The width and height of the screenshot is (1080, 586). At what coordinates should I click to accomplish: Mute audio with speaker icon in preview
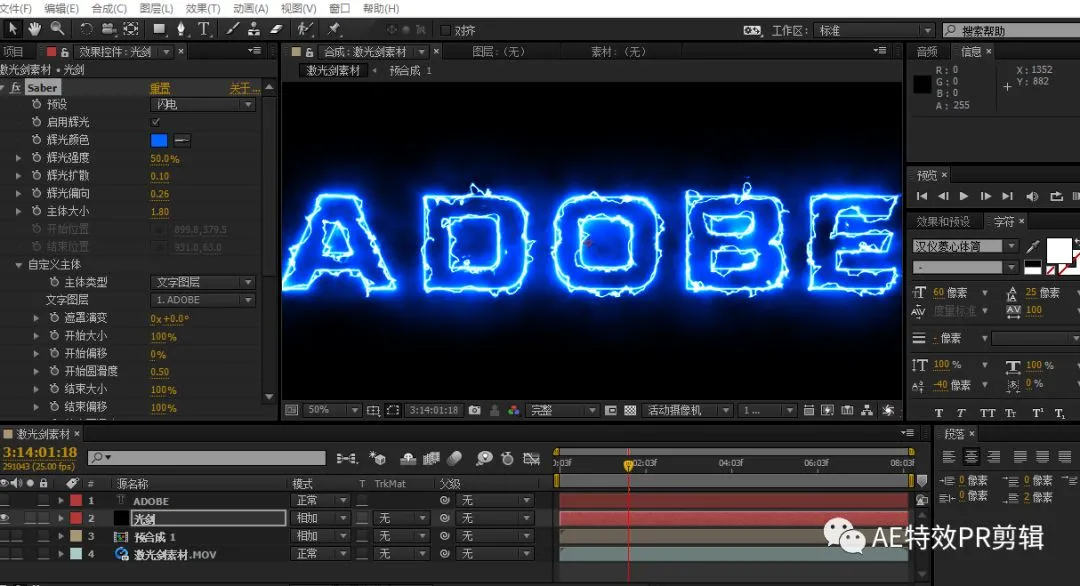[x=1032, y=196]
